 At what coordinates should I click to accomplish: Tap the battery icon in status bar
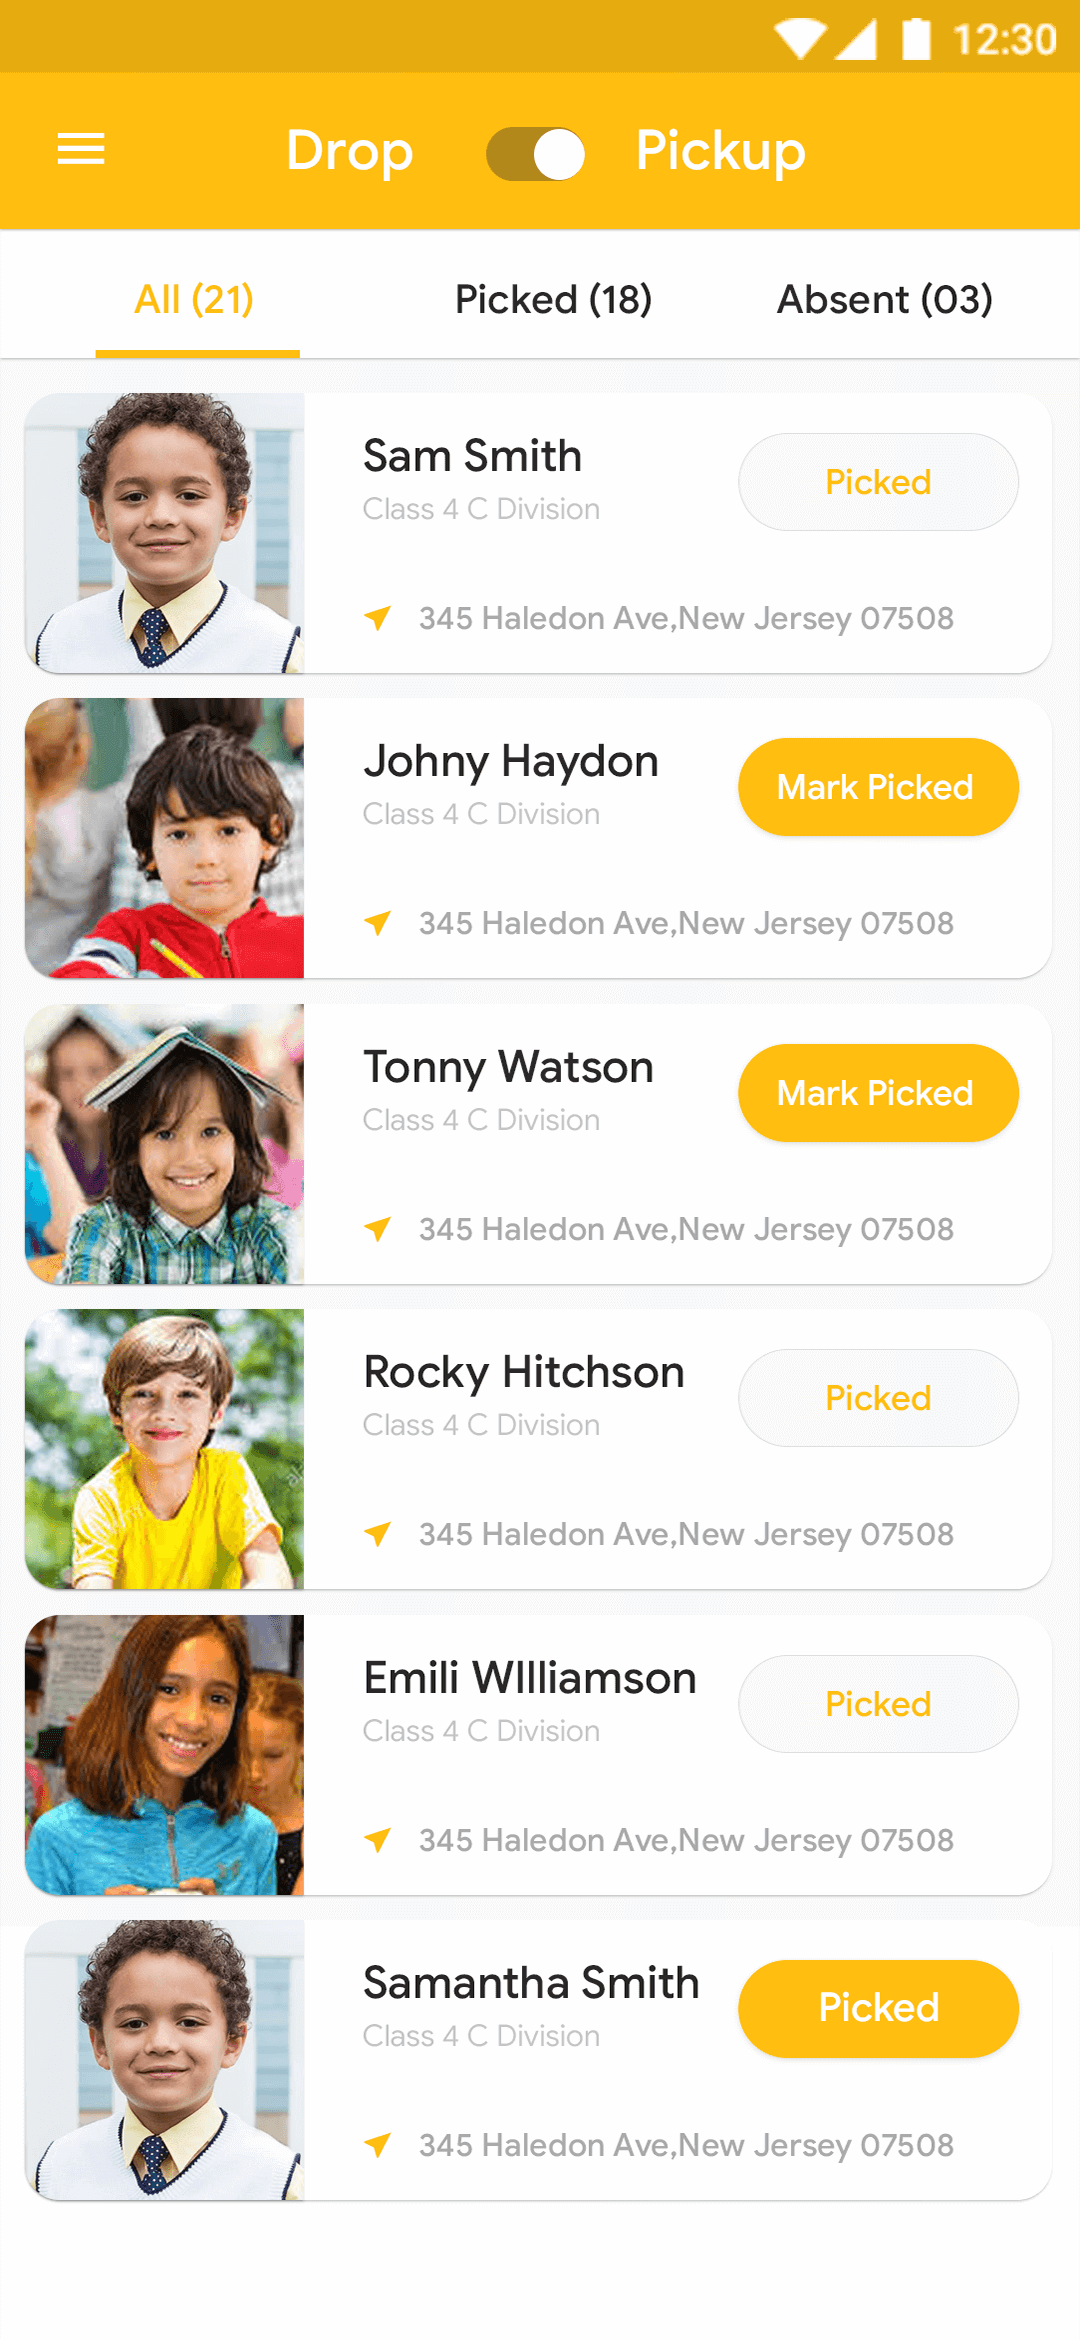click(x=916, y=40)
